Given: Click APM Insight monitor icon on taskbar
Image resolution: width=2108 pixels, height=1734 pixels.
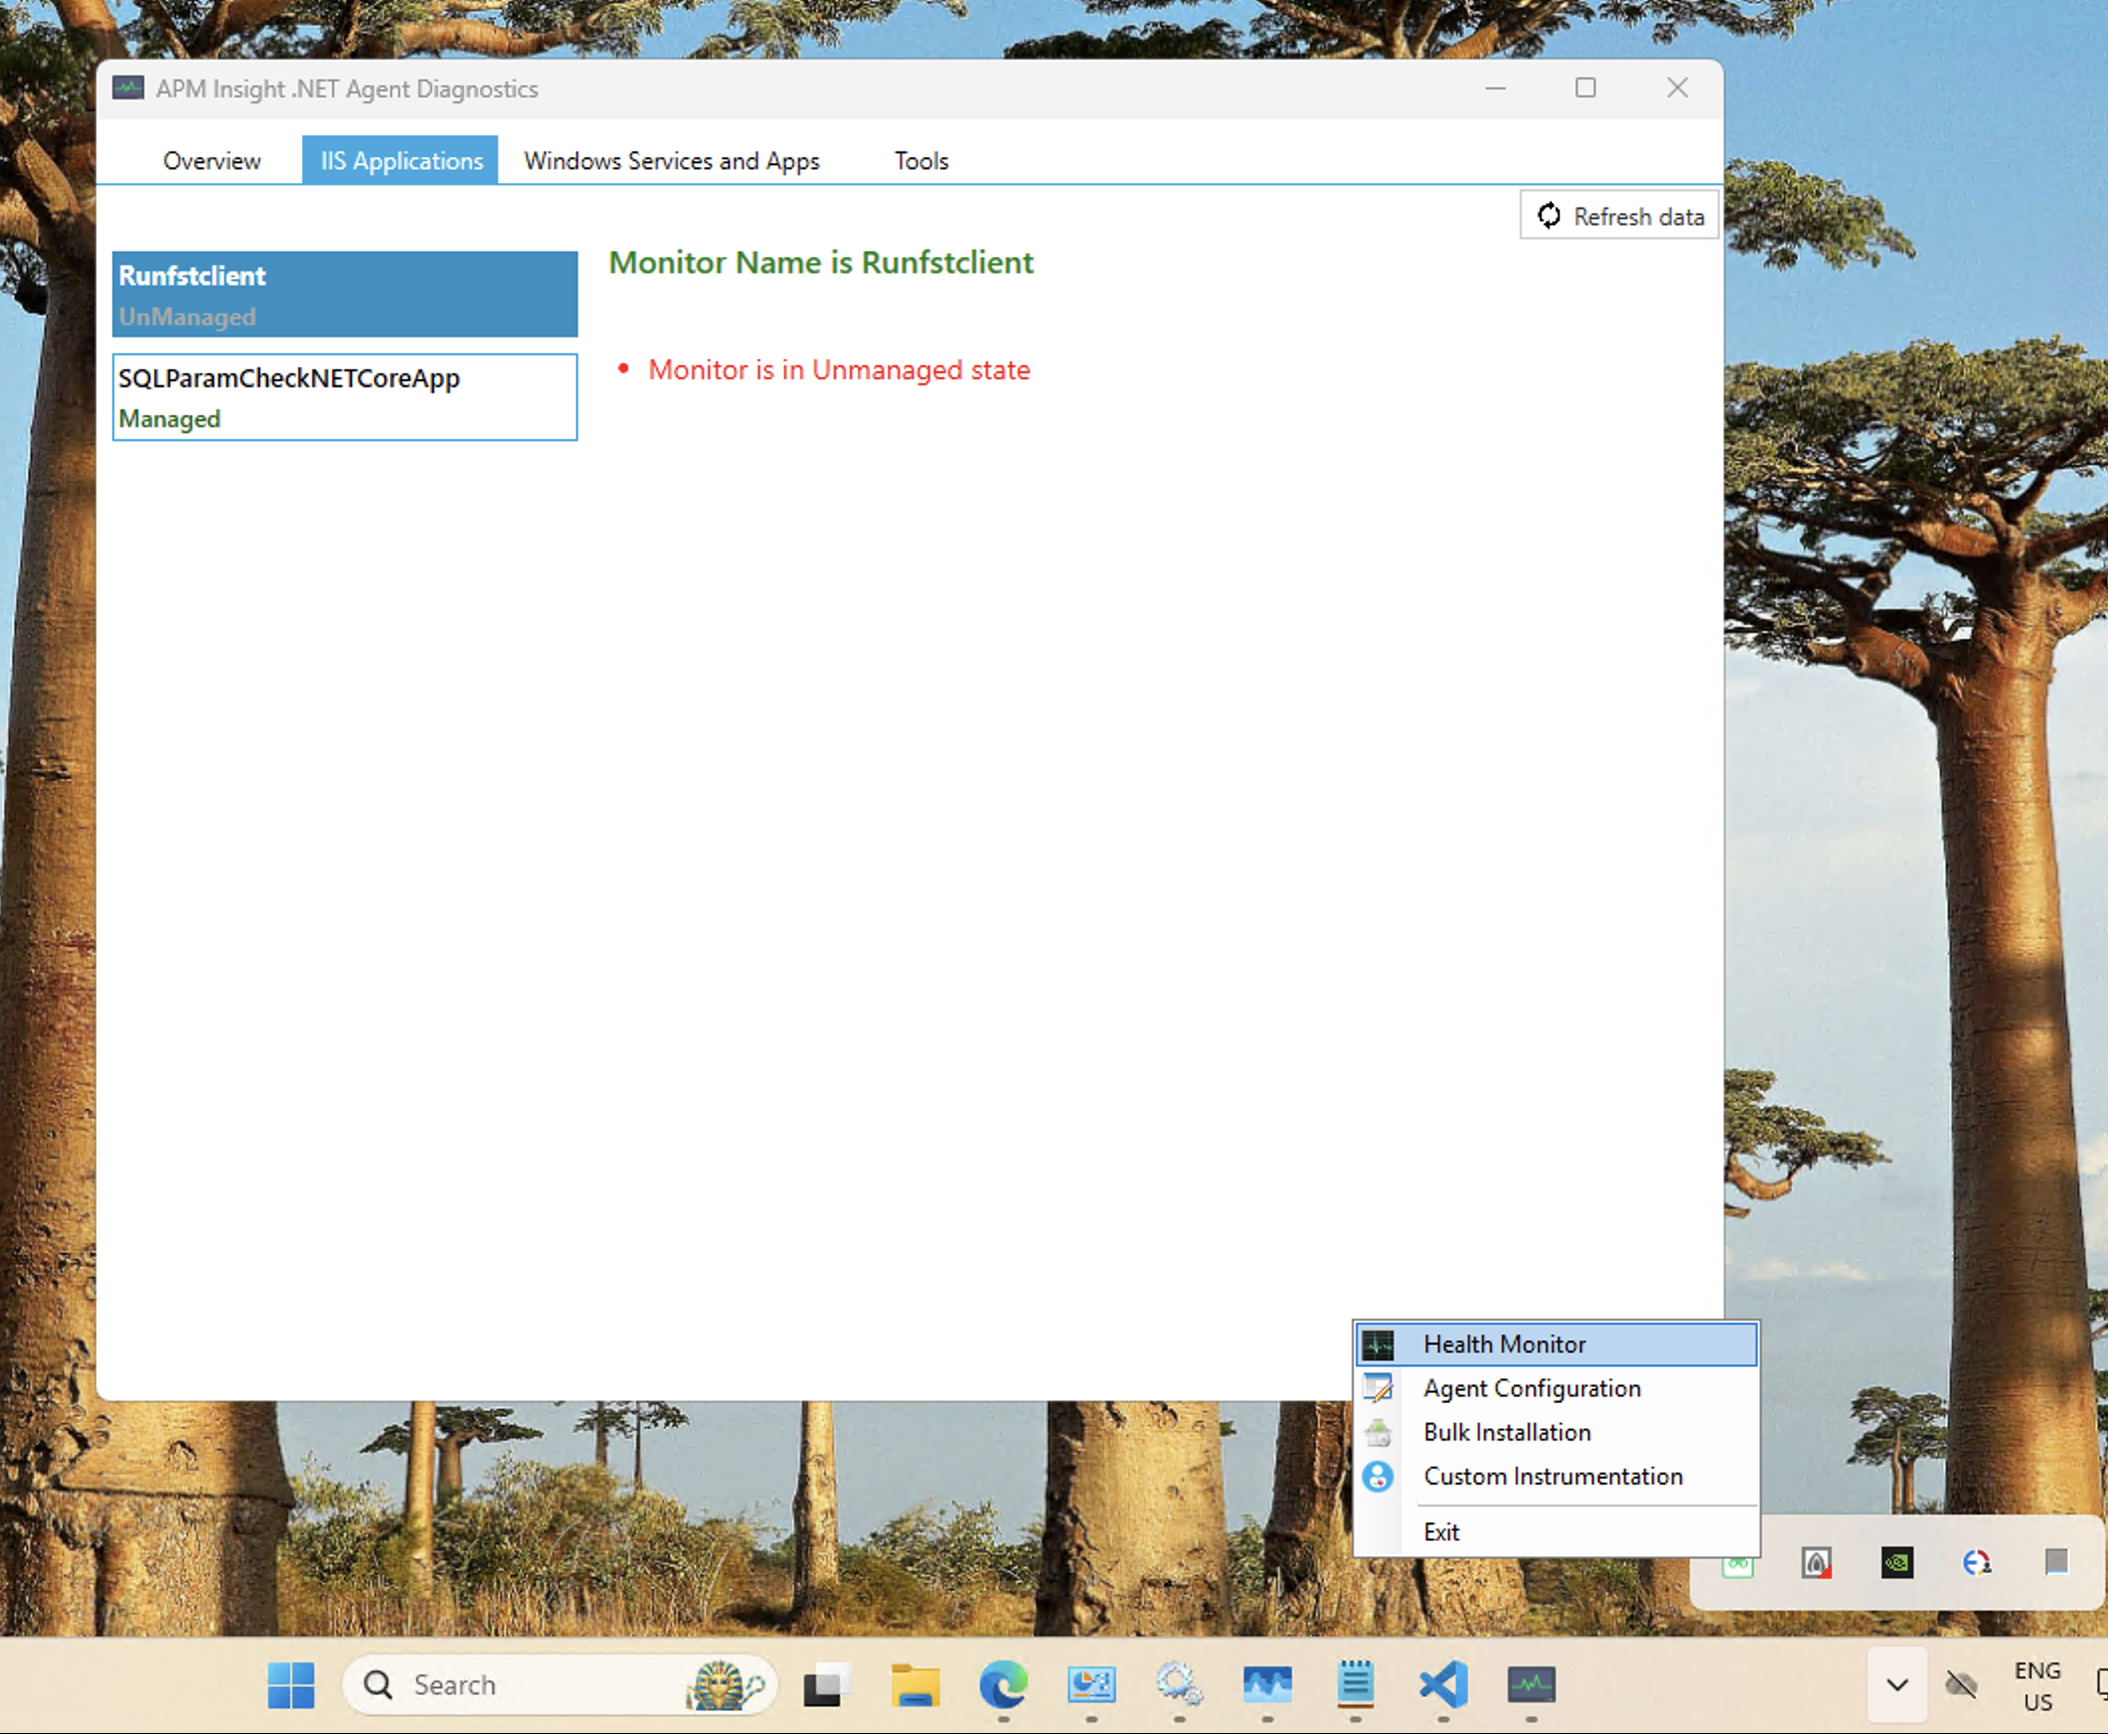Looking at the screenshot, I should tap(1531, 1685).
